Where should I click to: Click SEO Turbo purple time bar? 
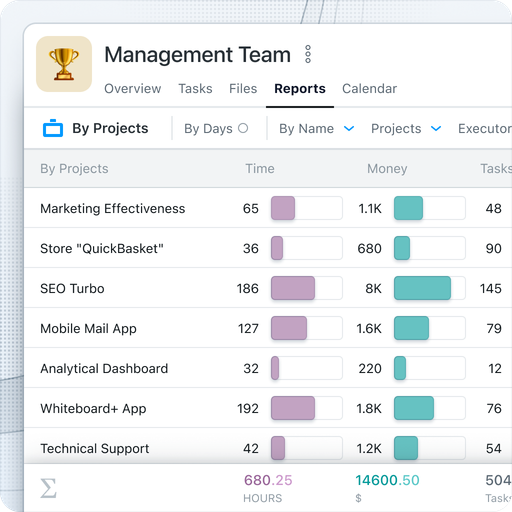coord(293,288)
